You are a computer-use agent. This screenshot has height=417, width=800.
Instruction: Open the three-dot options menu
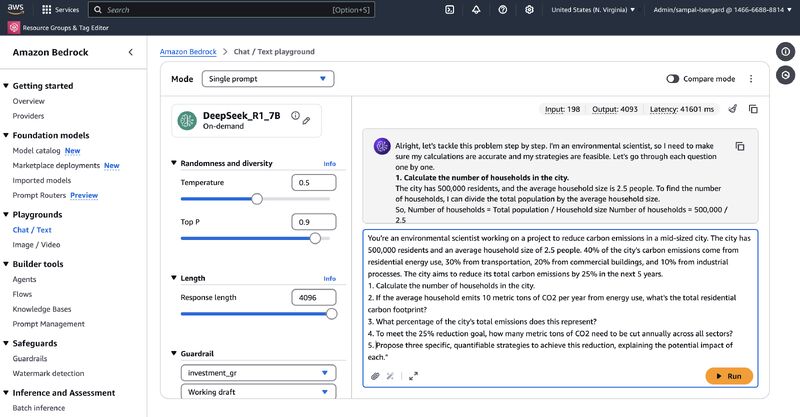point(751,79)
